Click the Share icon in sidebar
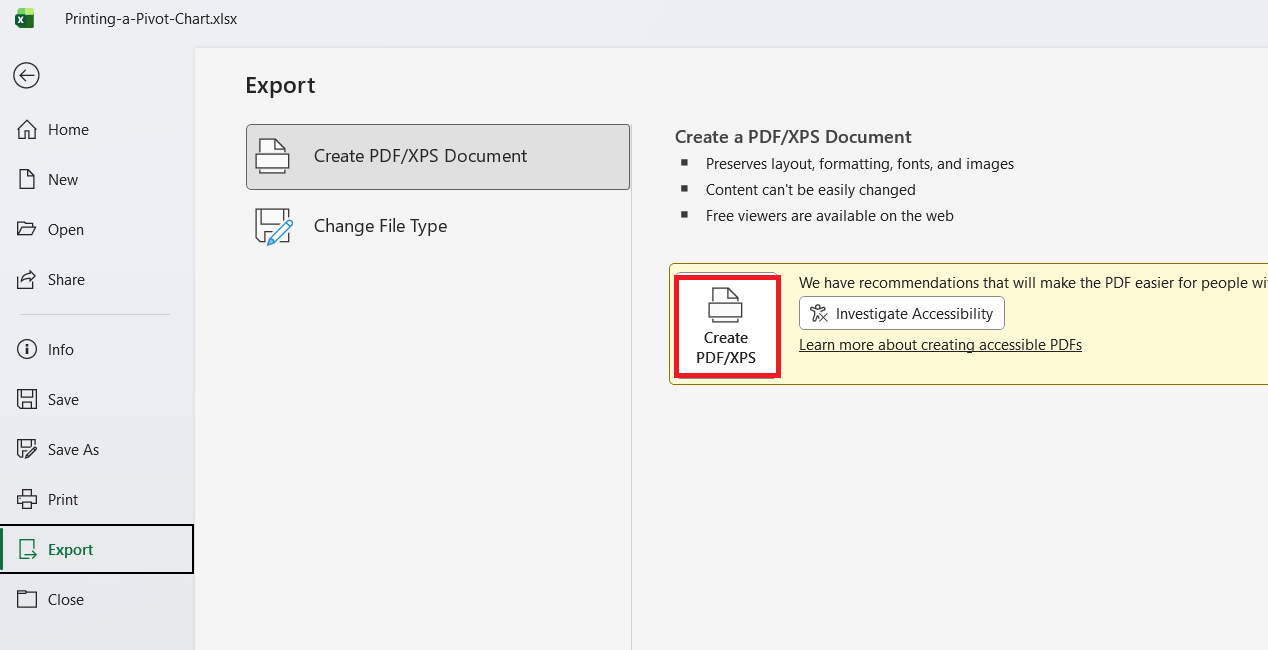This screenshot has width=1268, height=650. tap(27, 280)
